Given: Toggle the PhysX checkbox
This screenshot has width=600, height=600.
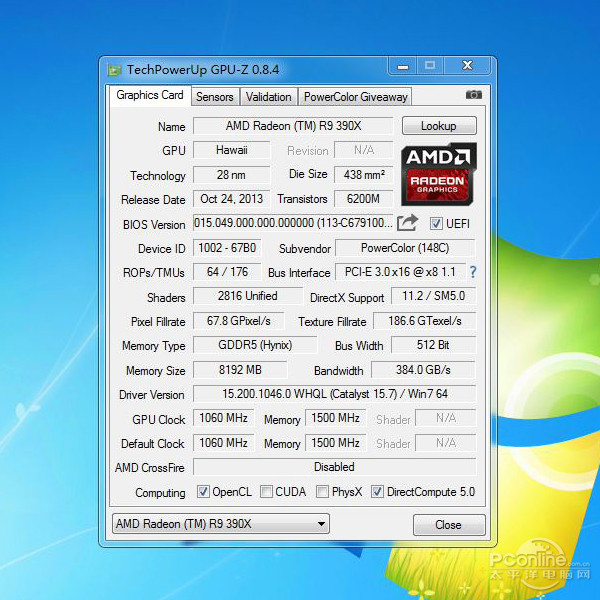Looking at the screenshot, I should point(322,492).
